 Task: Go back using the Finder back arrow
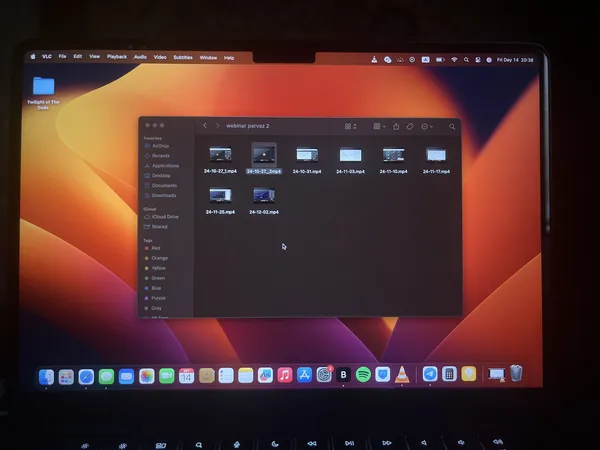pos(205,126)
